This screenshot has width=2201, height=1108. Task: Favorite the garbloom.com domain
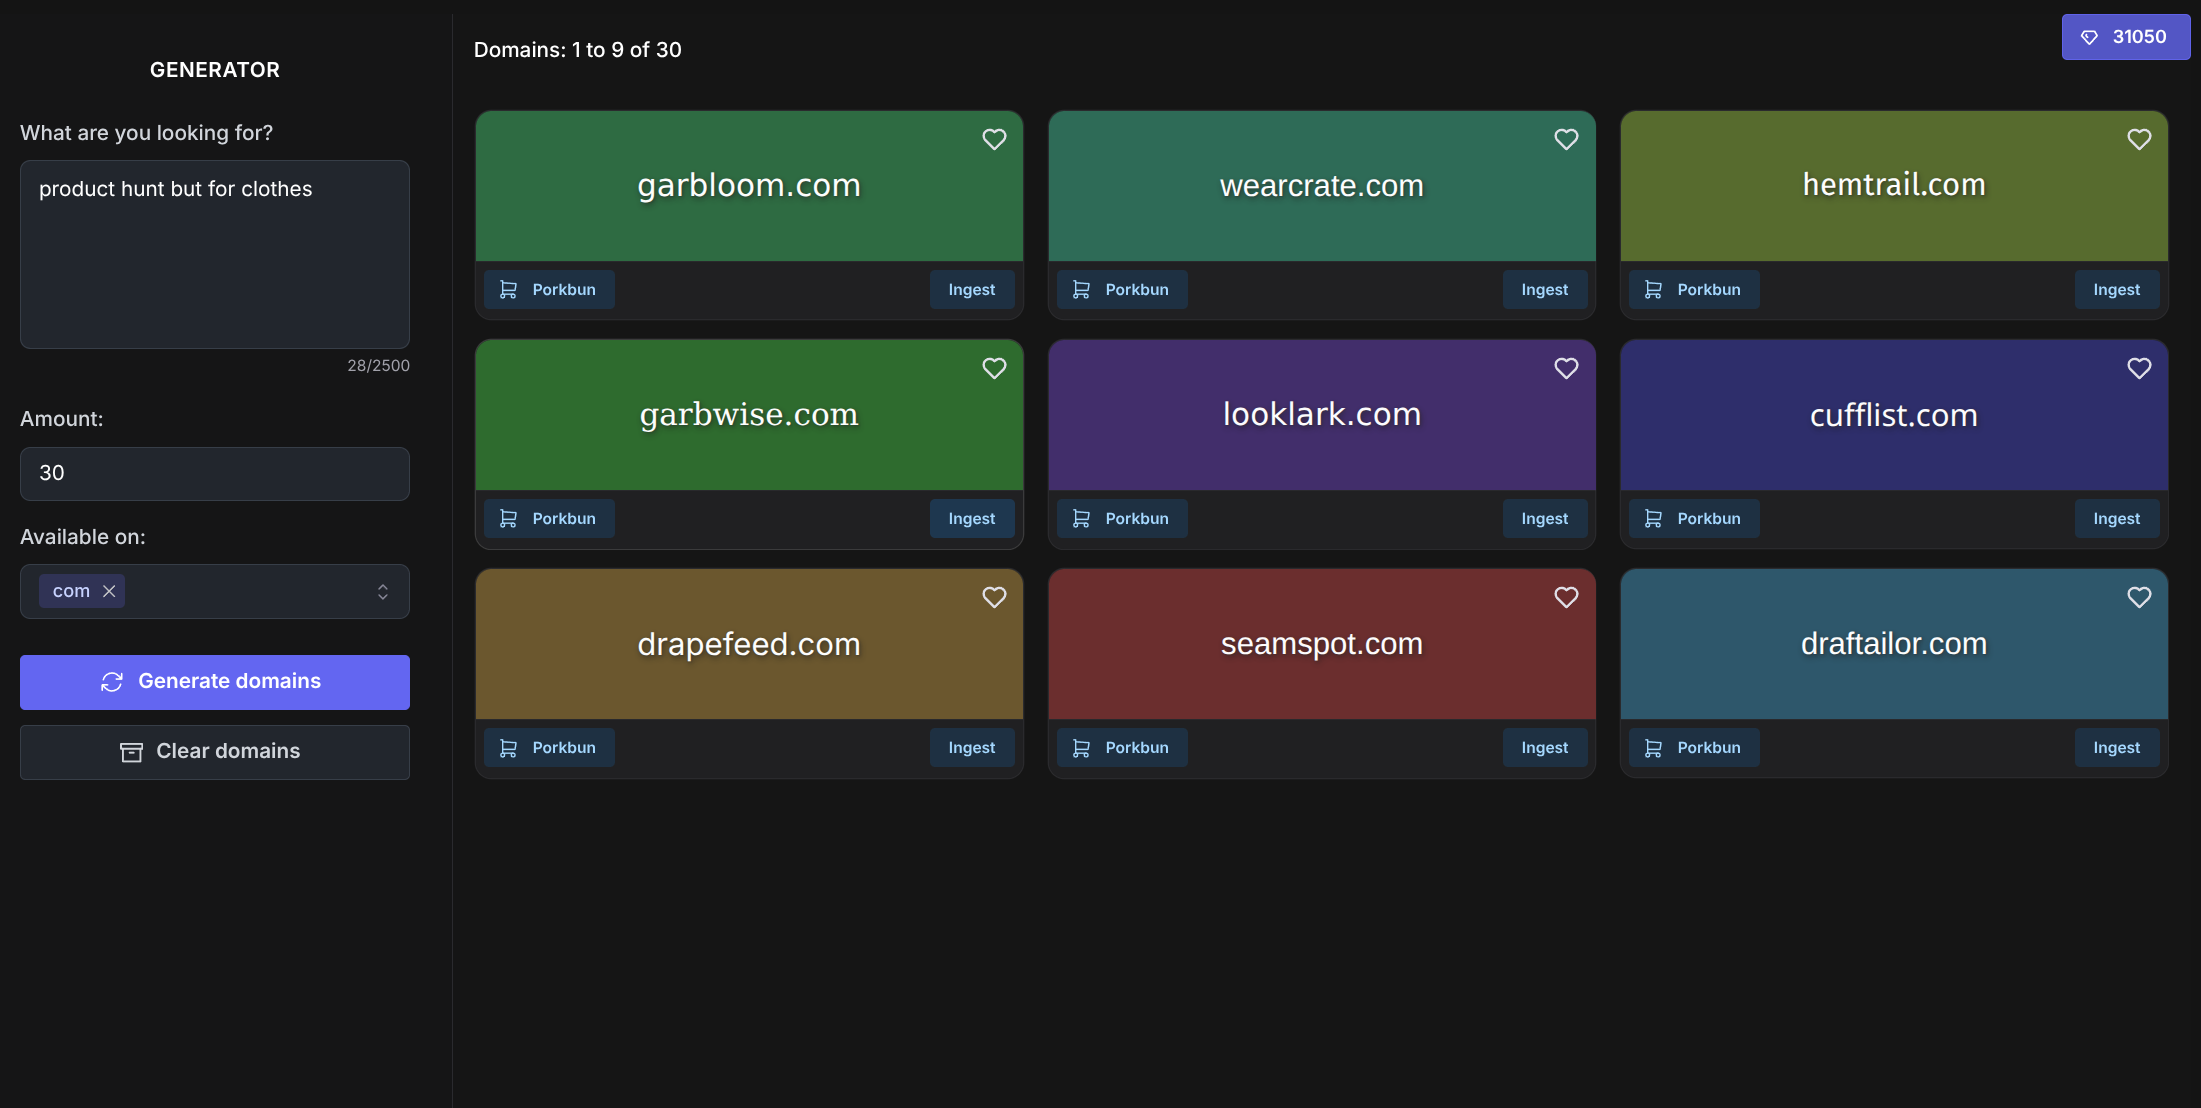pyautogui.click(x=994, y=140)
